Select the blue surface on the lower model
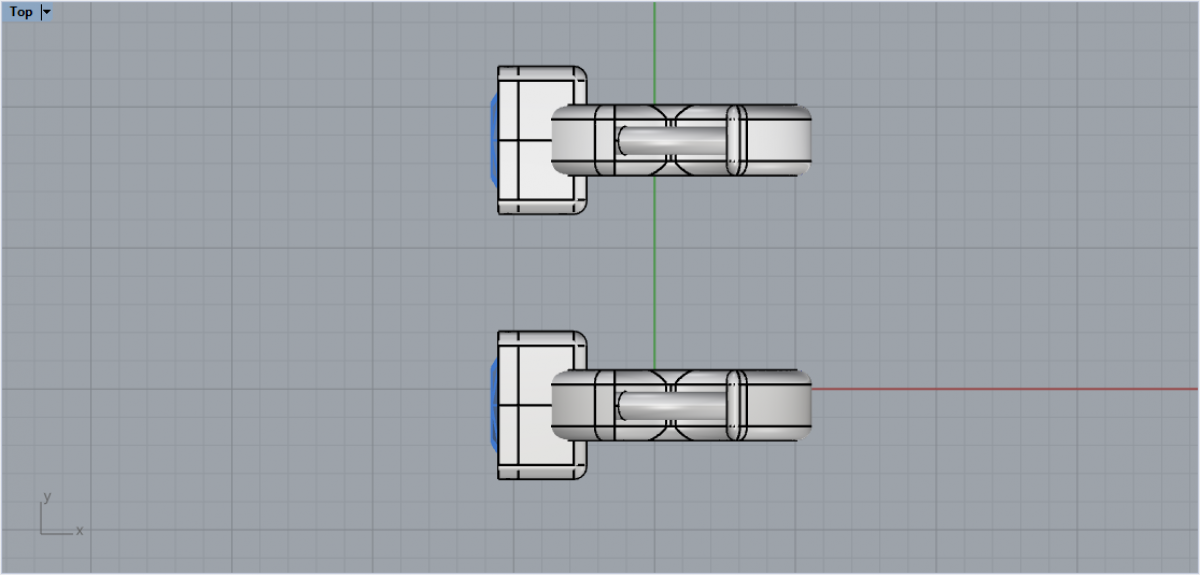The image size is (1200, 575). point(493,405)
